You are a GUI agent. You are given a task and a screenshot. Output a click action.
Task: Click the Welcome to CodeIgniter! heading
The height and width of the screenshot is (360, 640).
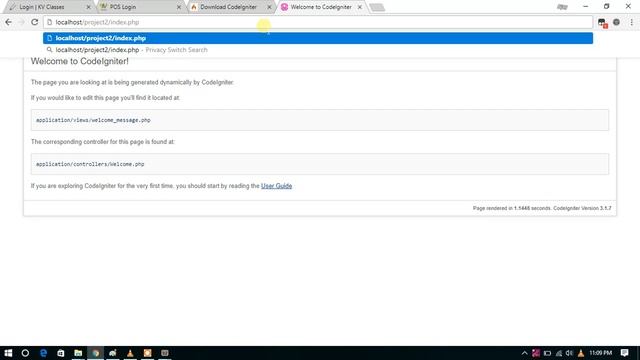click(80, 61)
